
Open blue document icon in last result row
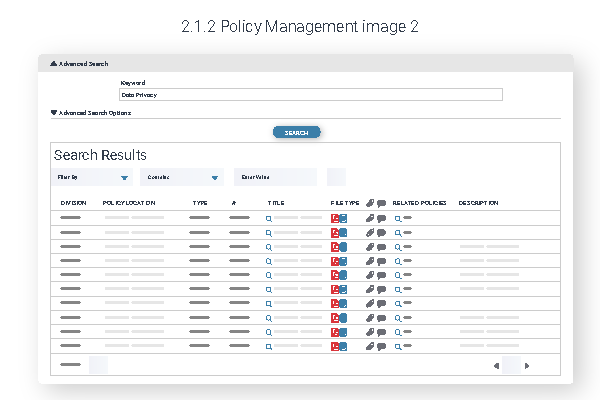click(x=343, y=346)
